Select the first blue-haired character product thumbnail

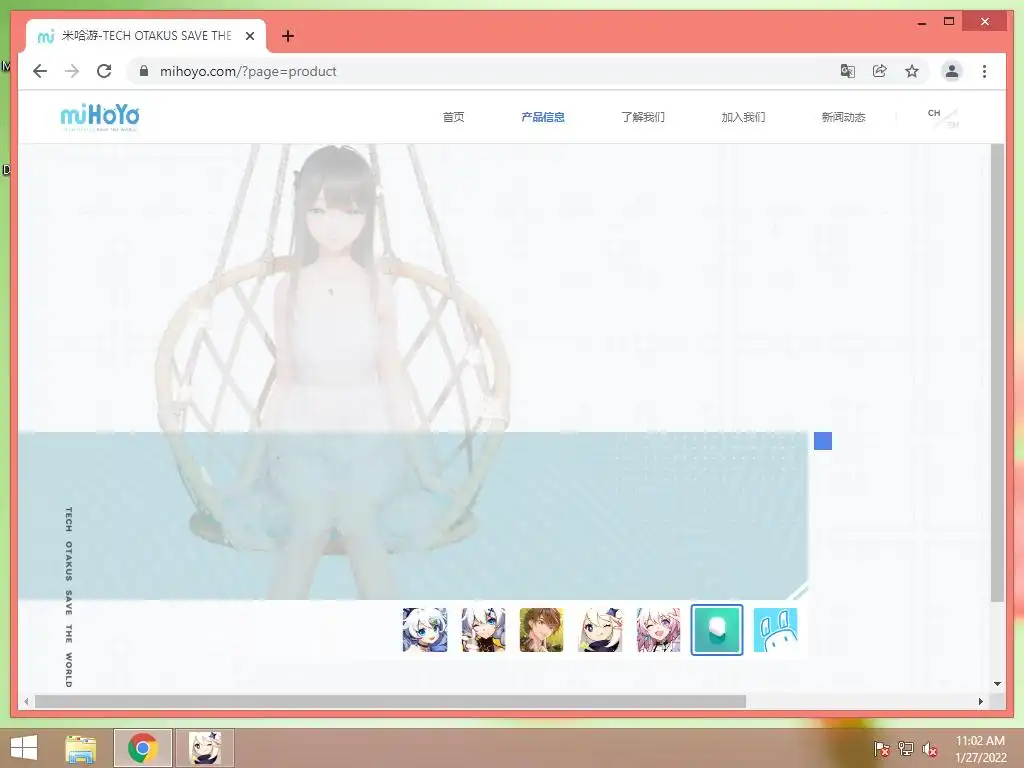425,630
